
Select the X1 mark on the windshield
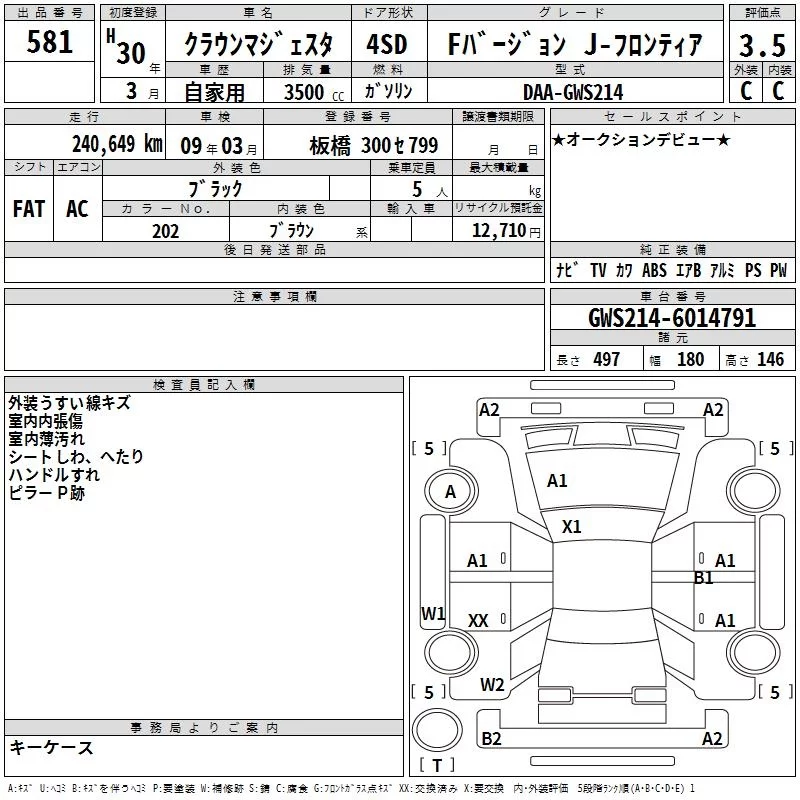[571, 527]
